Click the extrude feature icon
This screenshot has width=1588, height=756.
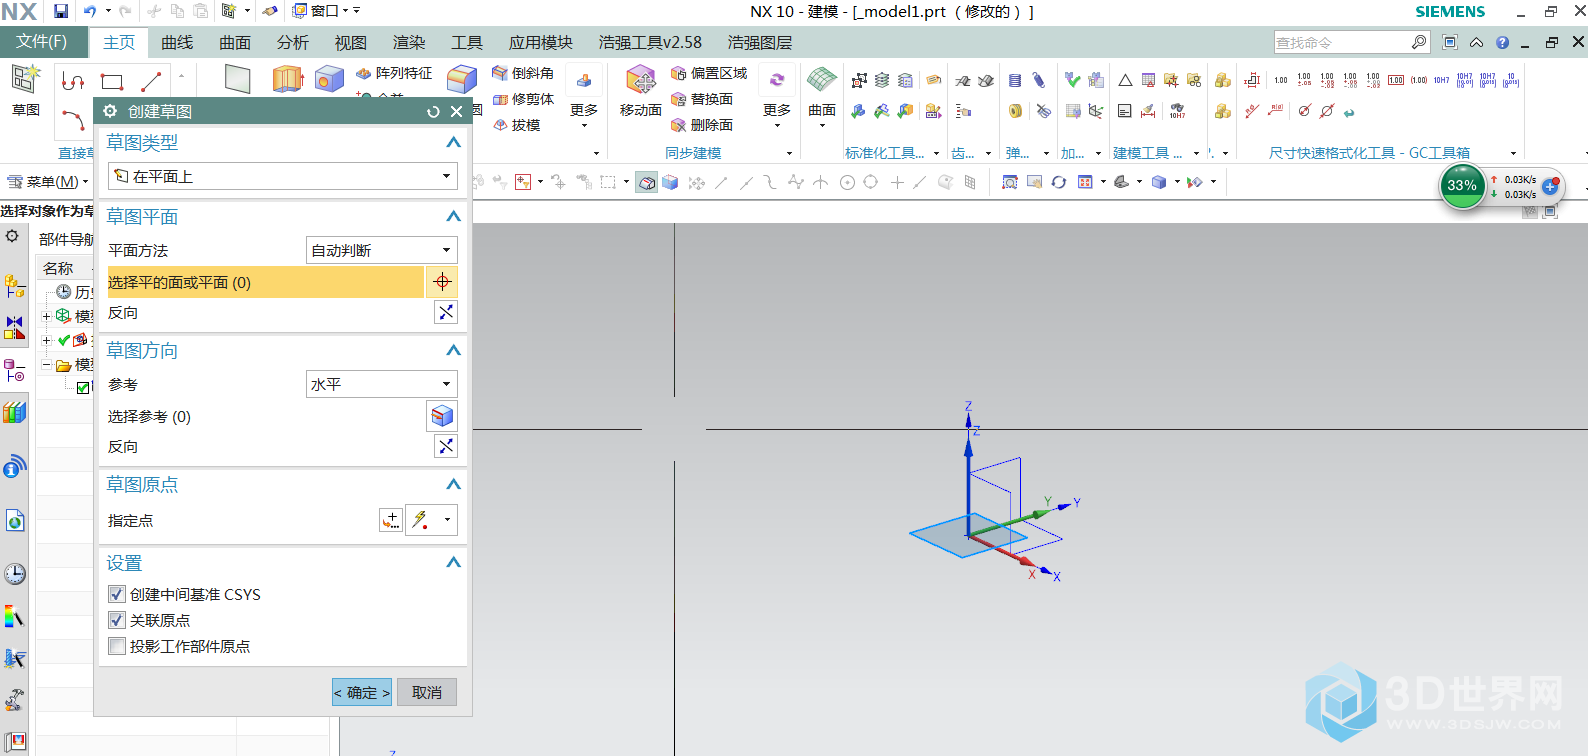287,79
